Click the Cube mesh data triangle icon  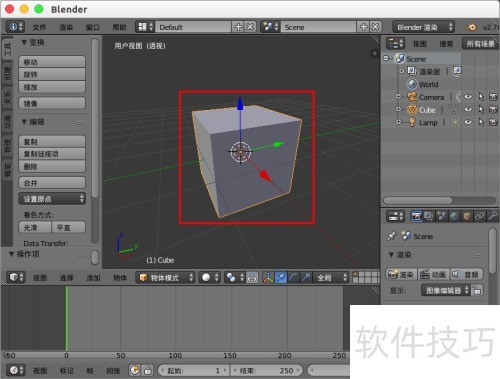click(x=453, y=109)
